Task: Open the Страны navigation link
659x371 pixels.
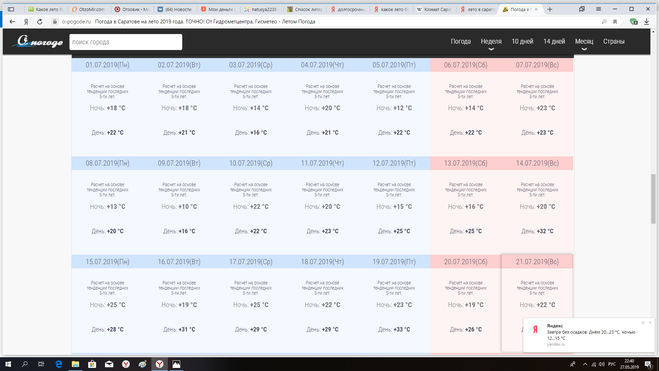Action: (614, 41)
